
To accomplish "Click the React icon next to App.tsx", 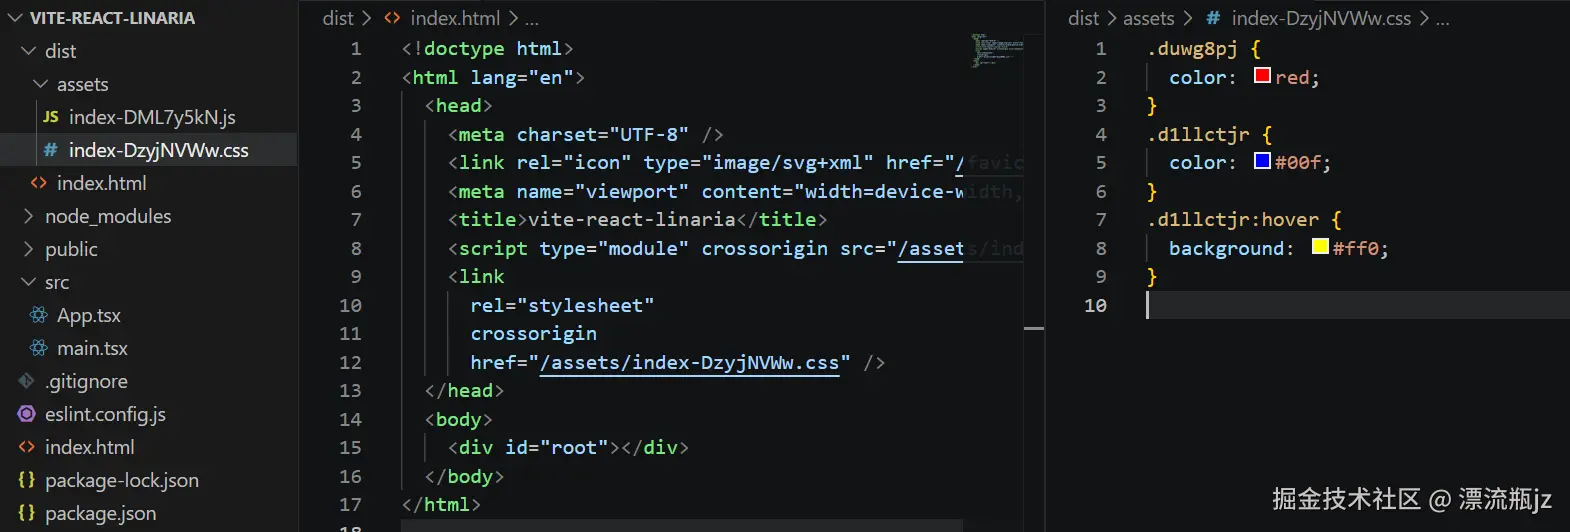I will pyautogui.click(x=39, y=315).
